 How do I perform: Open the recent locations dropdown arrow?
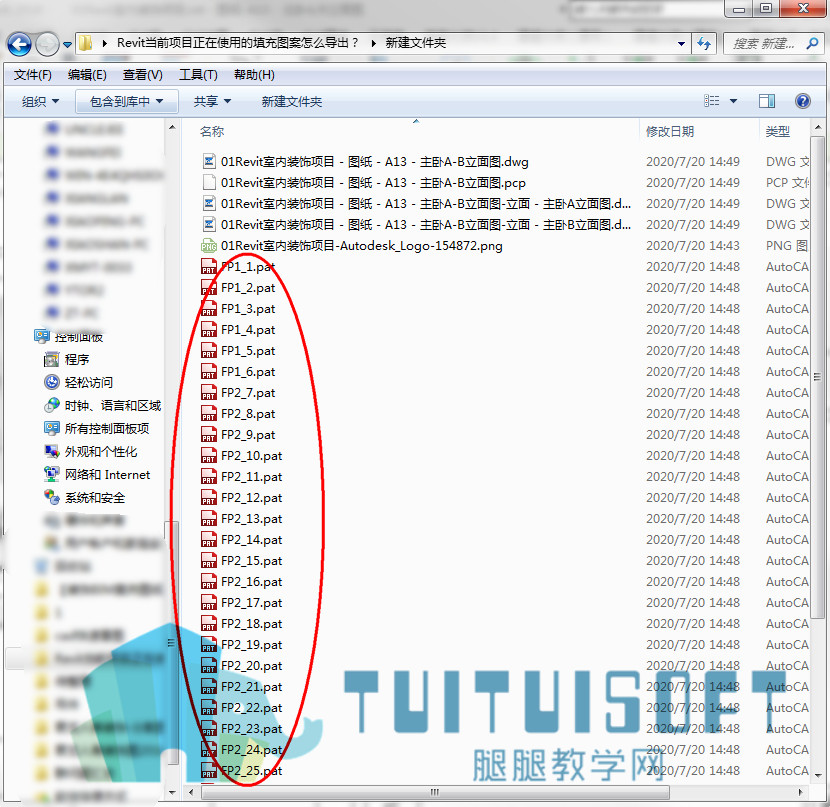[67, 44]
